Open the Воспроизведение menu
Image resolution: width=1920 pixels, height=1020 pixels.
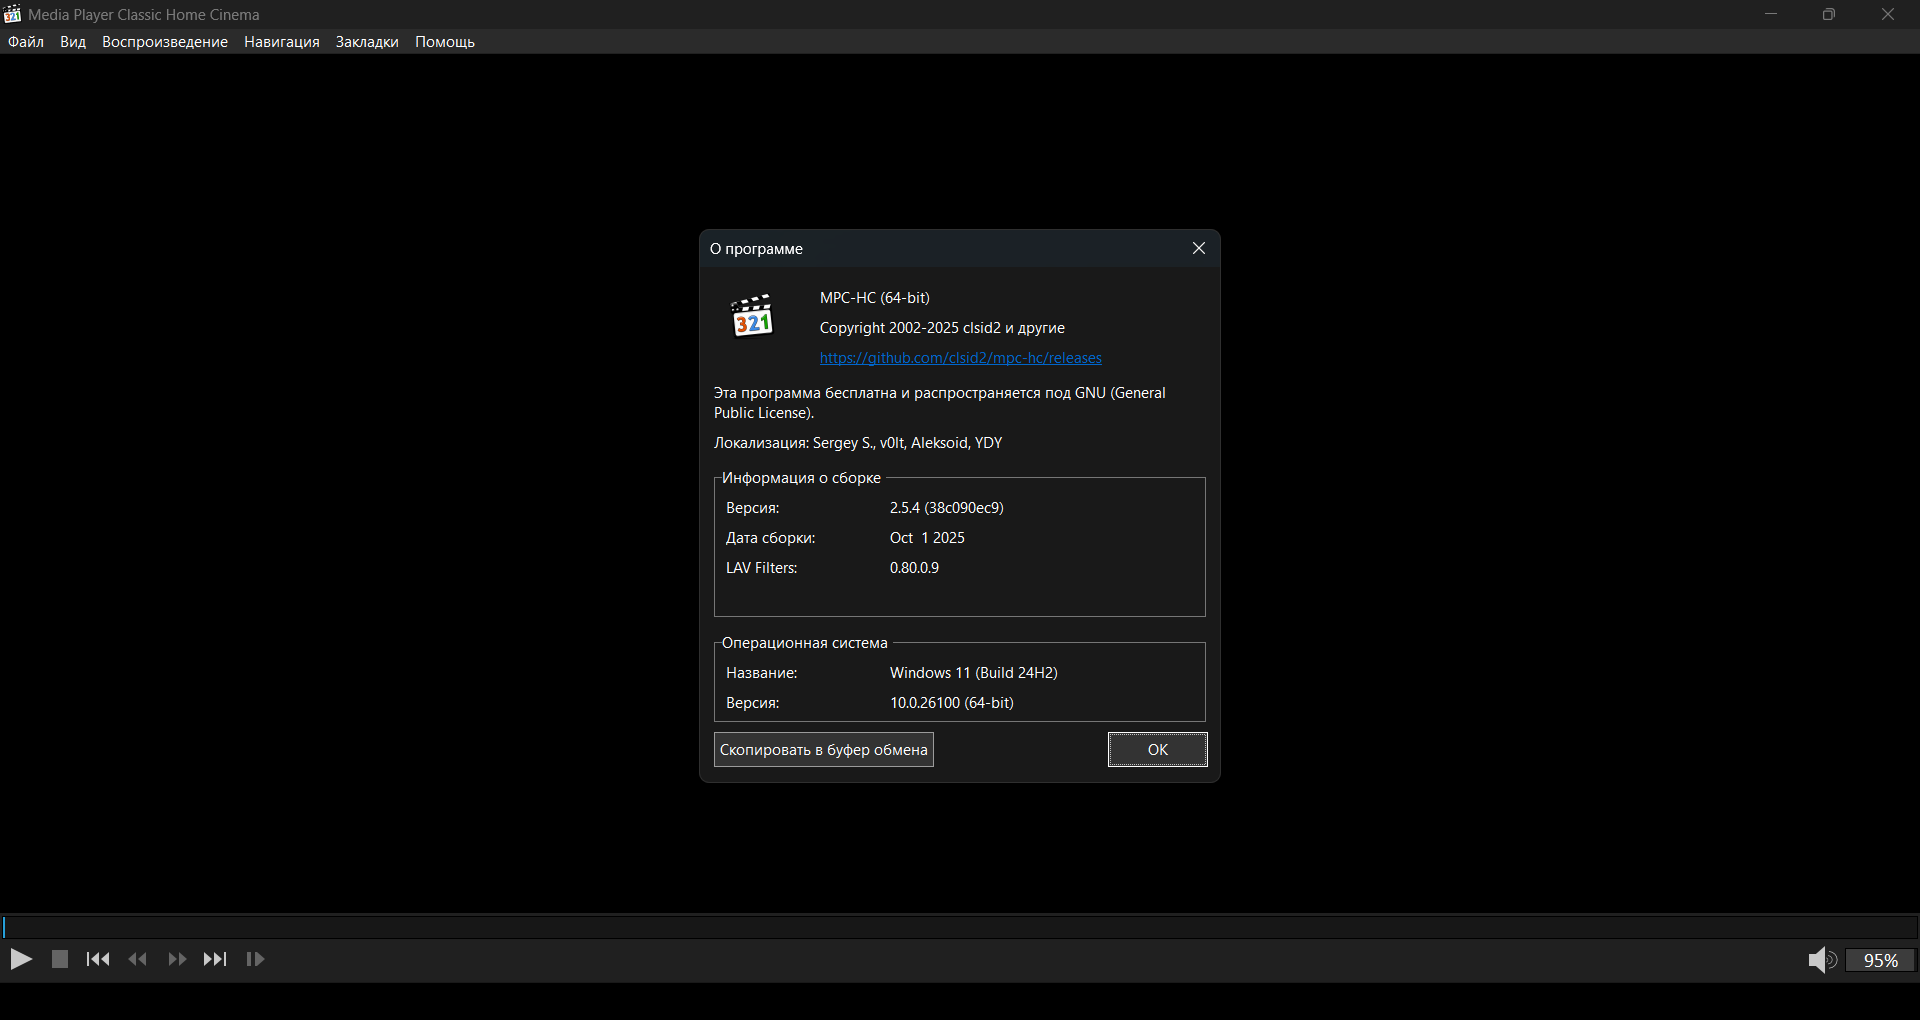click(x=165, y=42)
